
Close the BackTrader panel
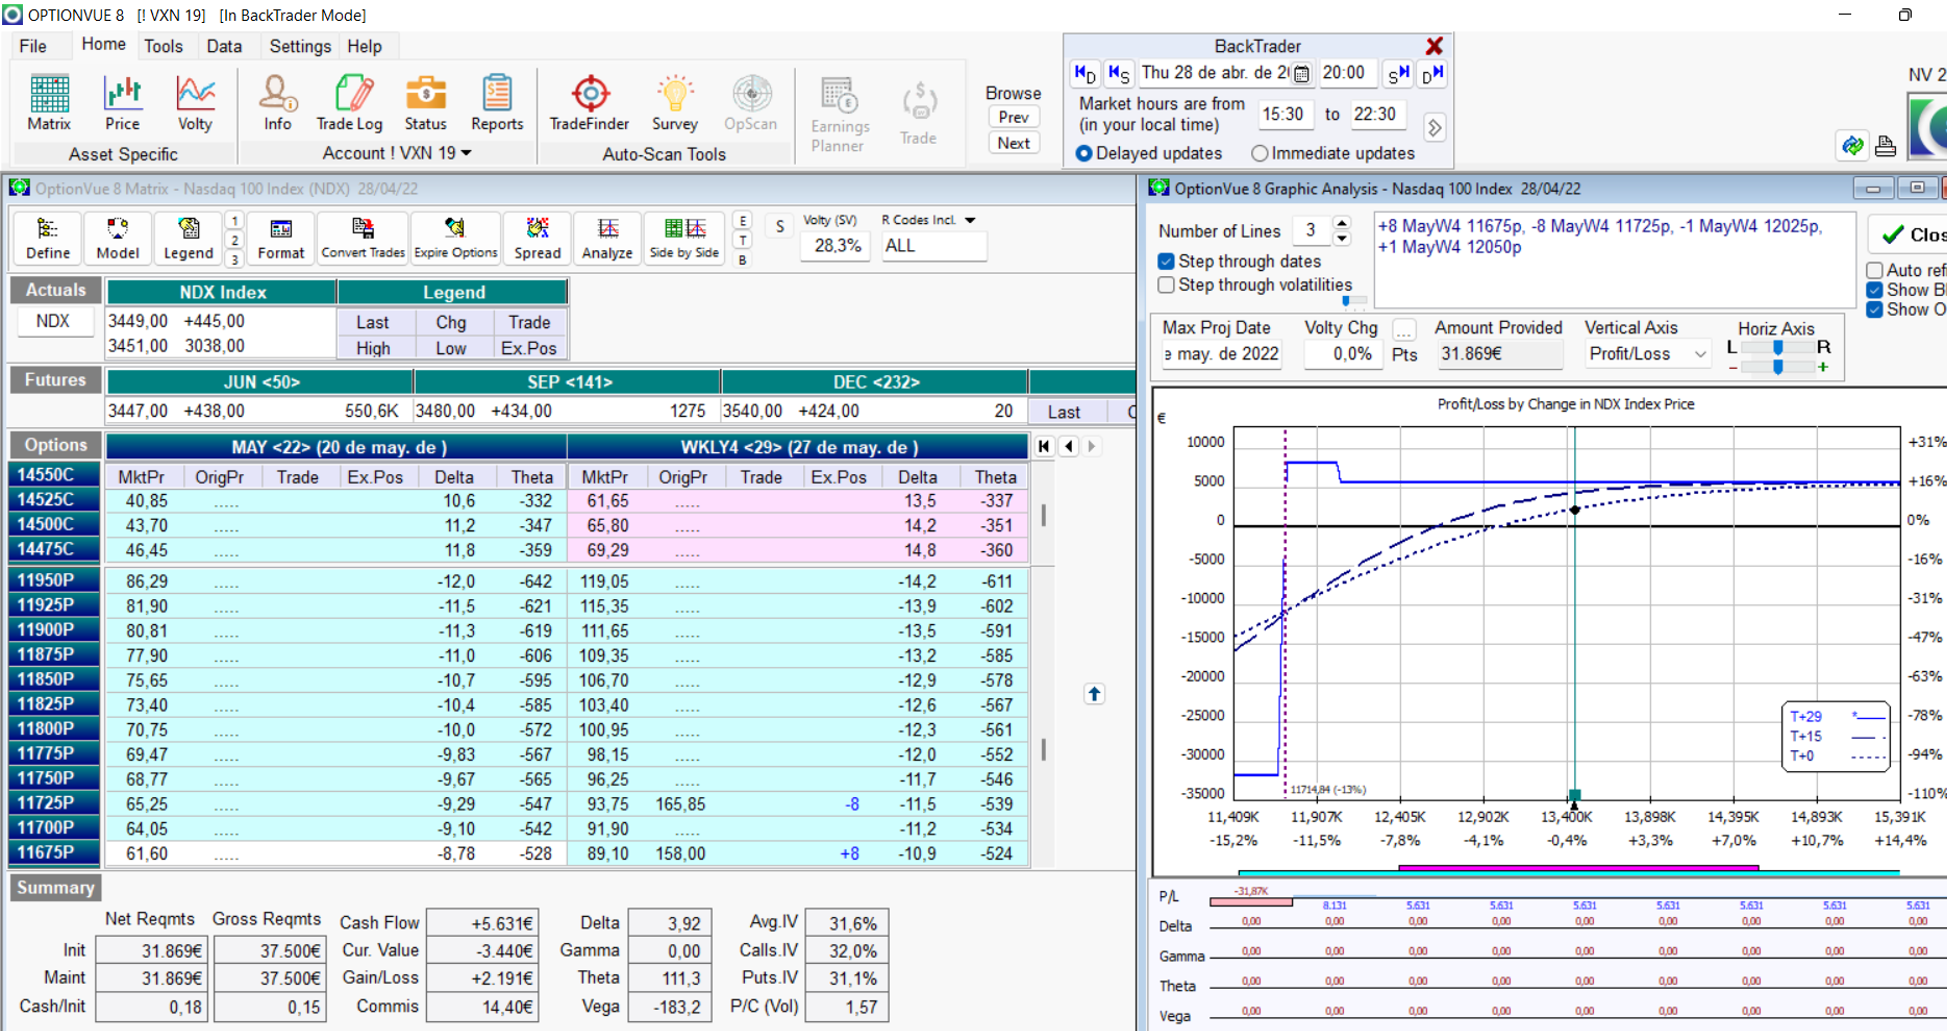pos(1434,46)
